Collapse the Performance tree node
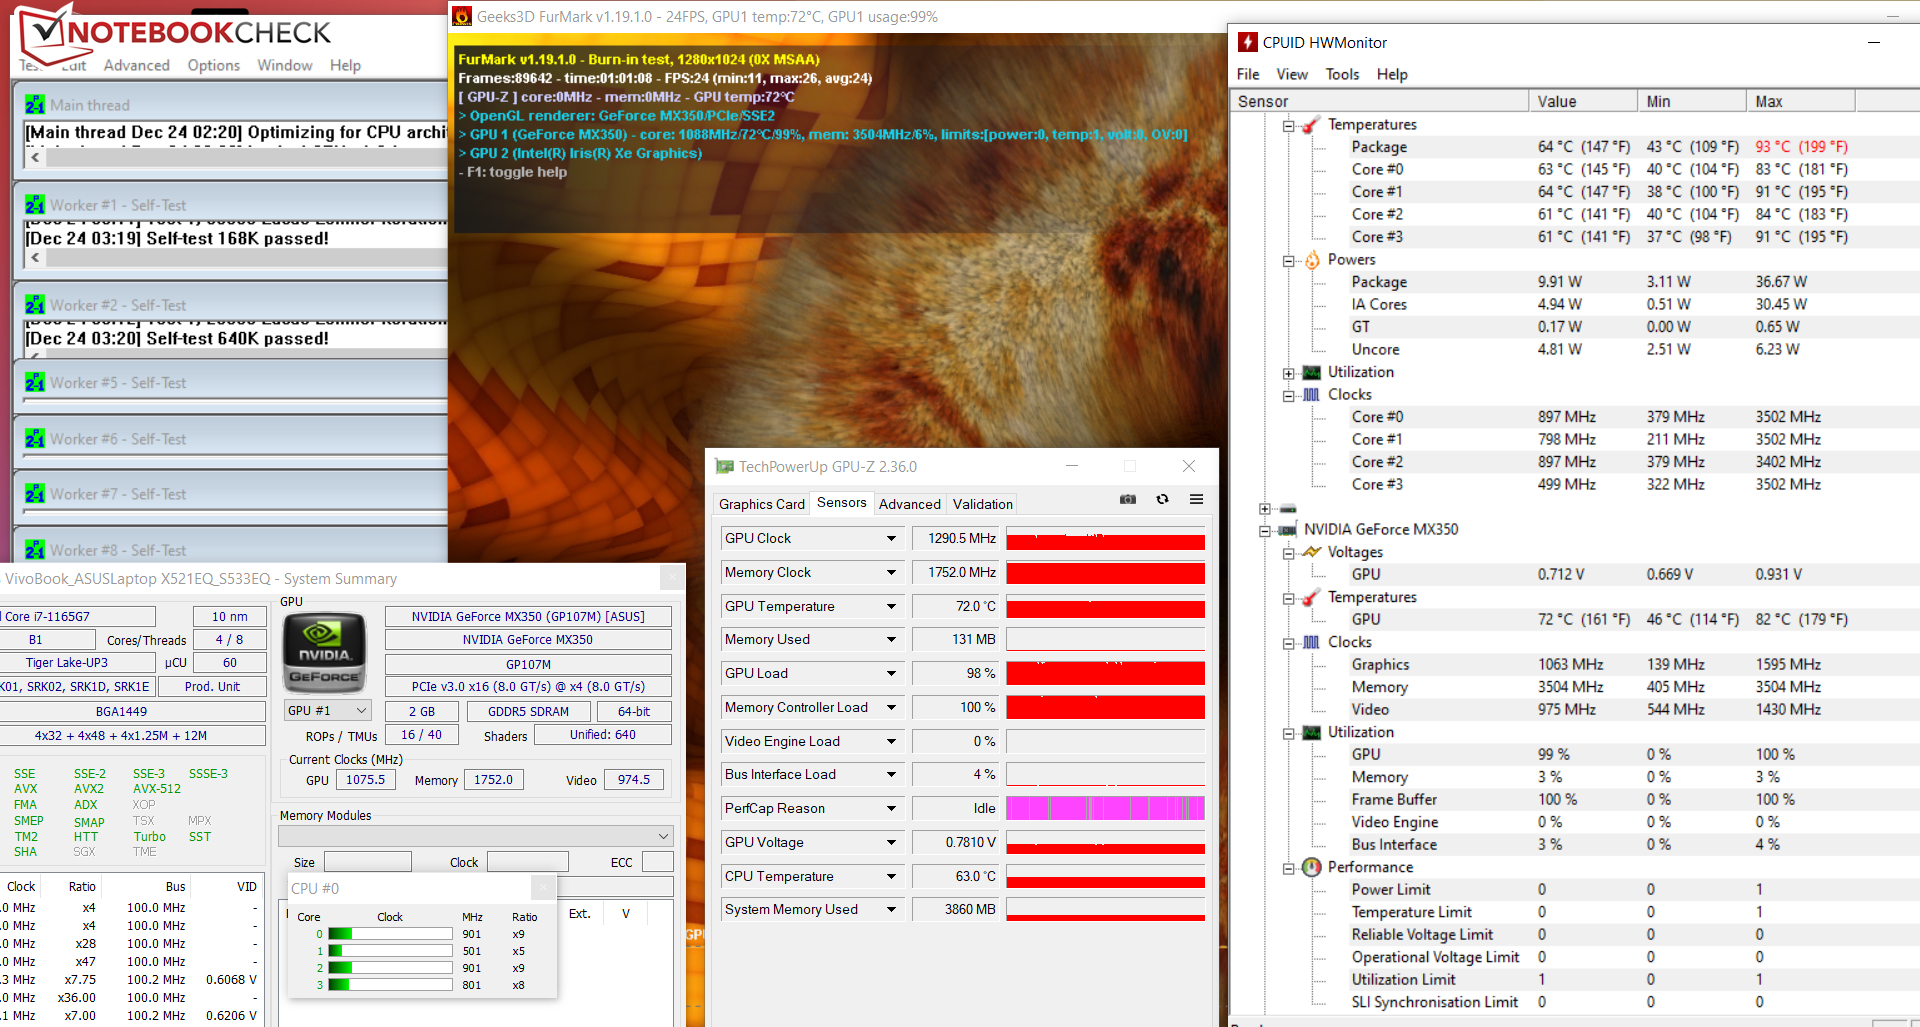1920x1027 pixels. click(1289, 868)
